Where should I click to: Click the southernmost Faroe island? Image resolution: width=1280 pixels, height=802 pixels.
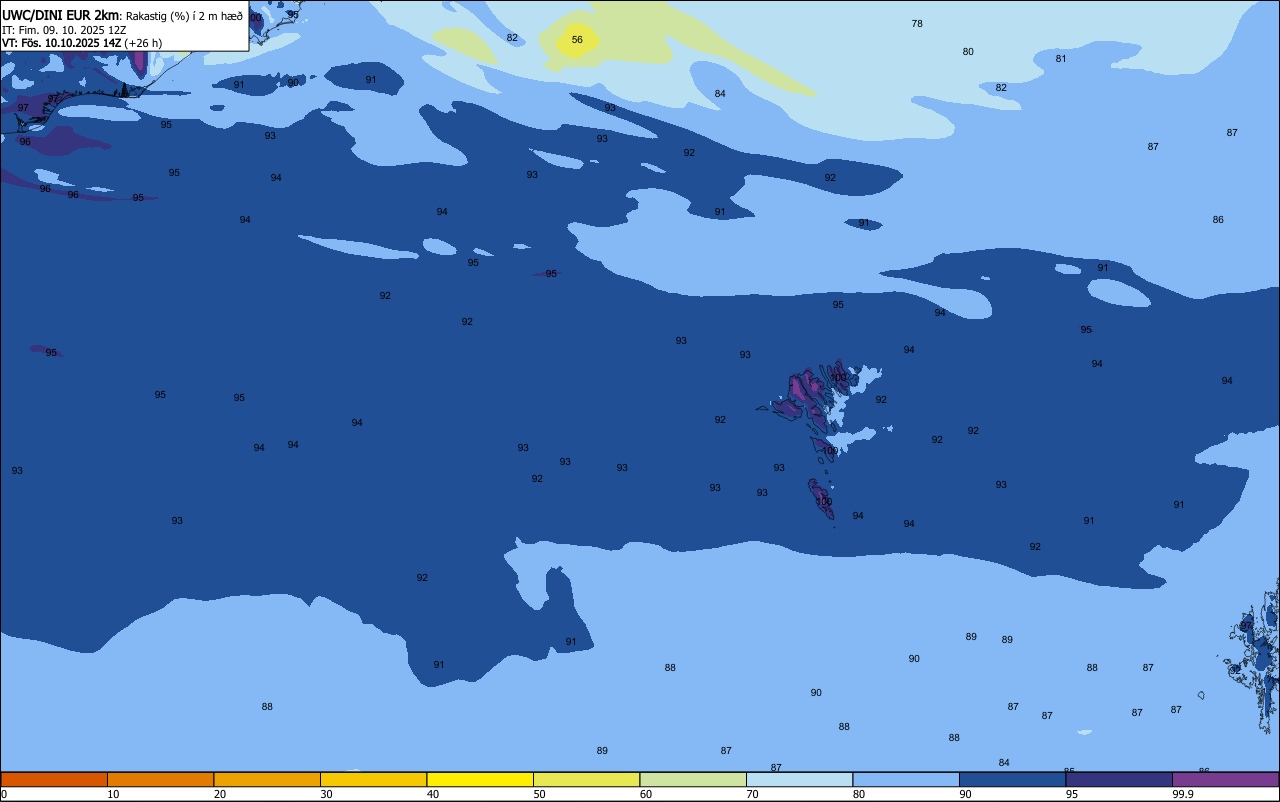tap(821, 498)
